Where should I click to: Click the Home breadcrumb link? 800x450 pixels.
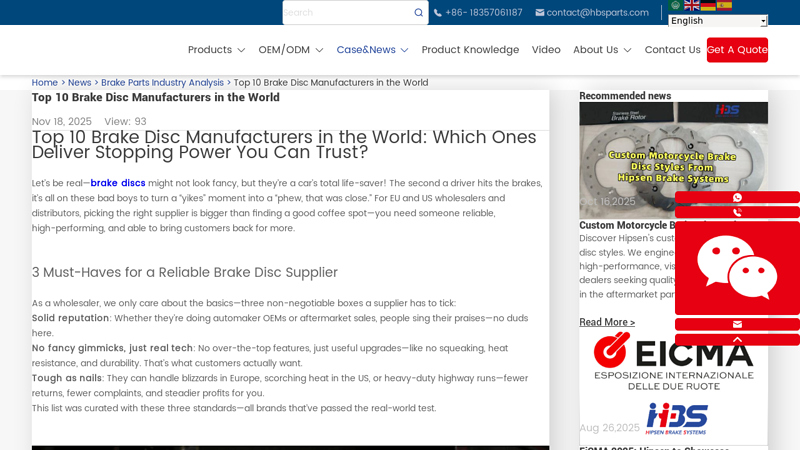coord(44,83)
